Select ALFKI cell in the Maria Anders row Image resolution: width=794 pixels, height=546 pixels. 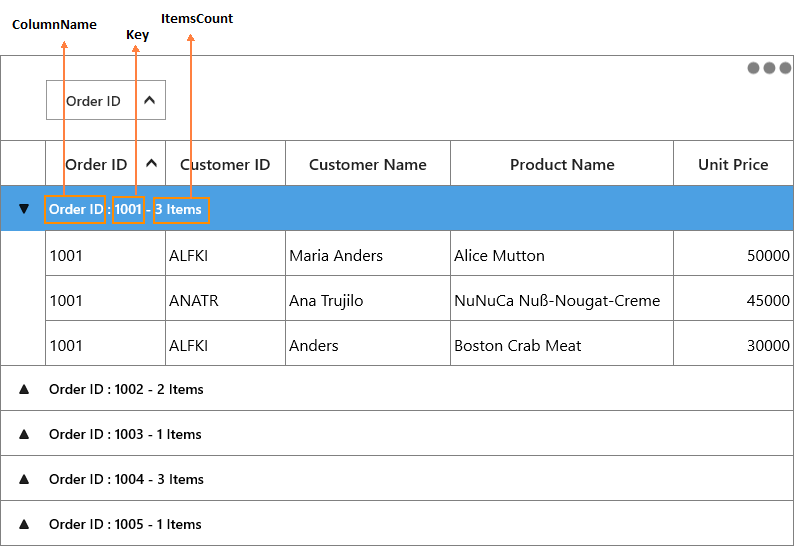(225, 253)
